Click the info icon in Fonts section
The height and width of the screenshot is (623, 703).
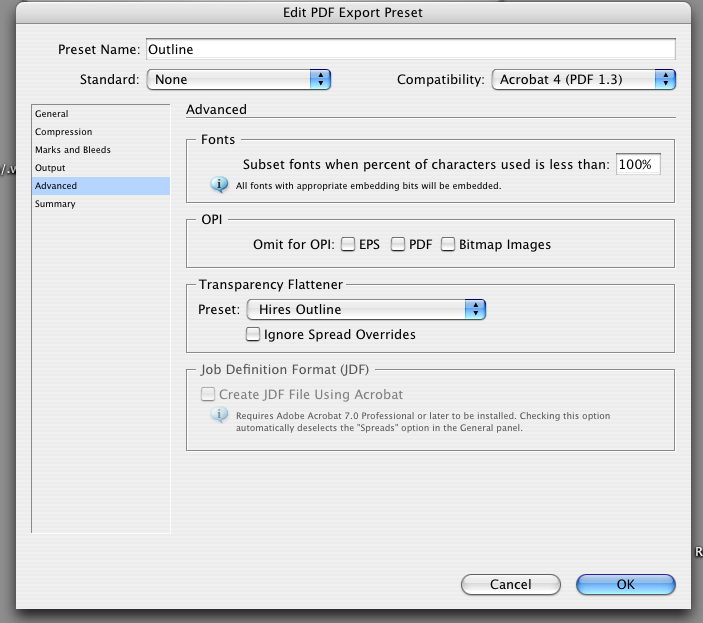pos(219,185)
